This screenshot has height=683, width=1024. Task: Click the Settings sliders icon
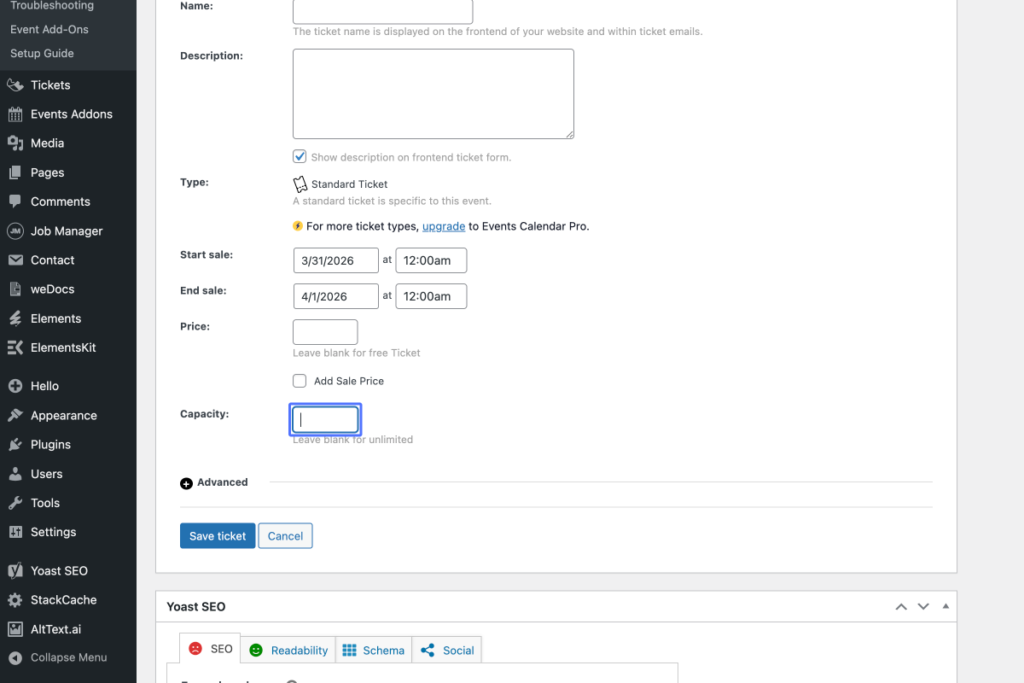pyautogui.click(x=15, y=532)
